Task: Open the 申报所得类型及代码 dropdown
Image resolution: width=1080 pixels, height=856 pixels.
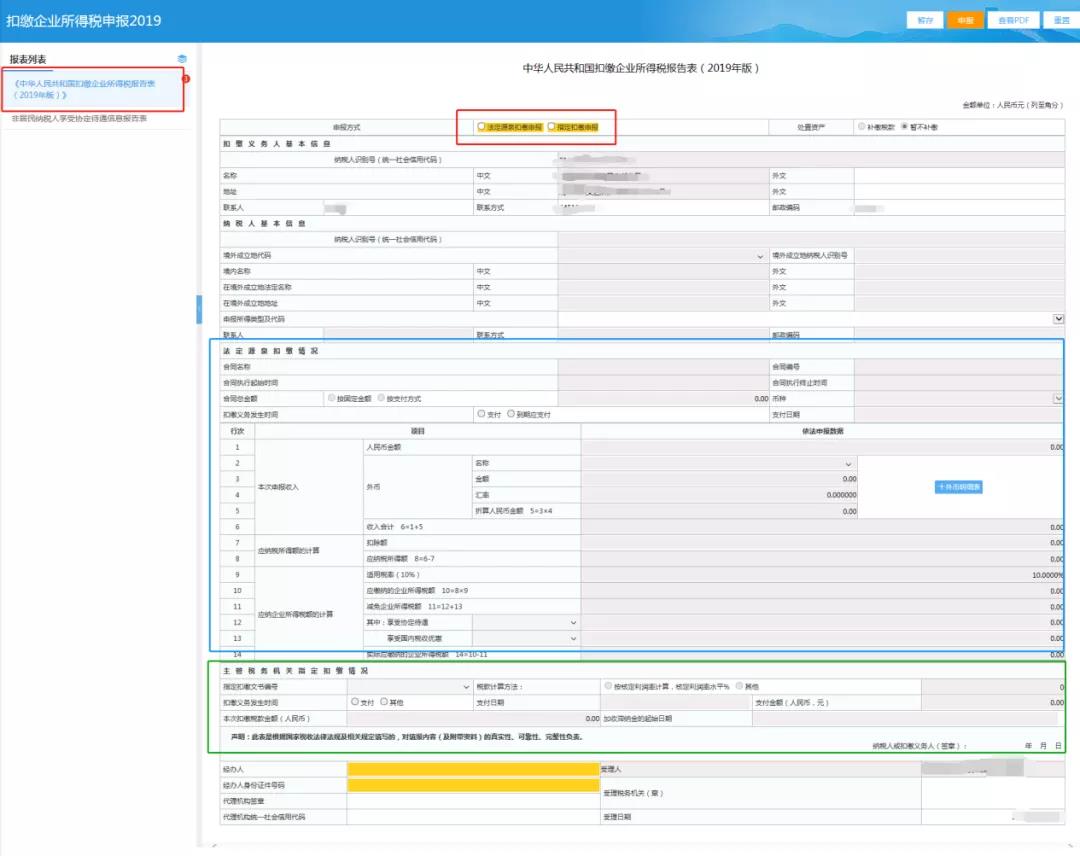Action: tap(1058, 318)
